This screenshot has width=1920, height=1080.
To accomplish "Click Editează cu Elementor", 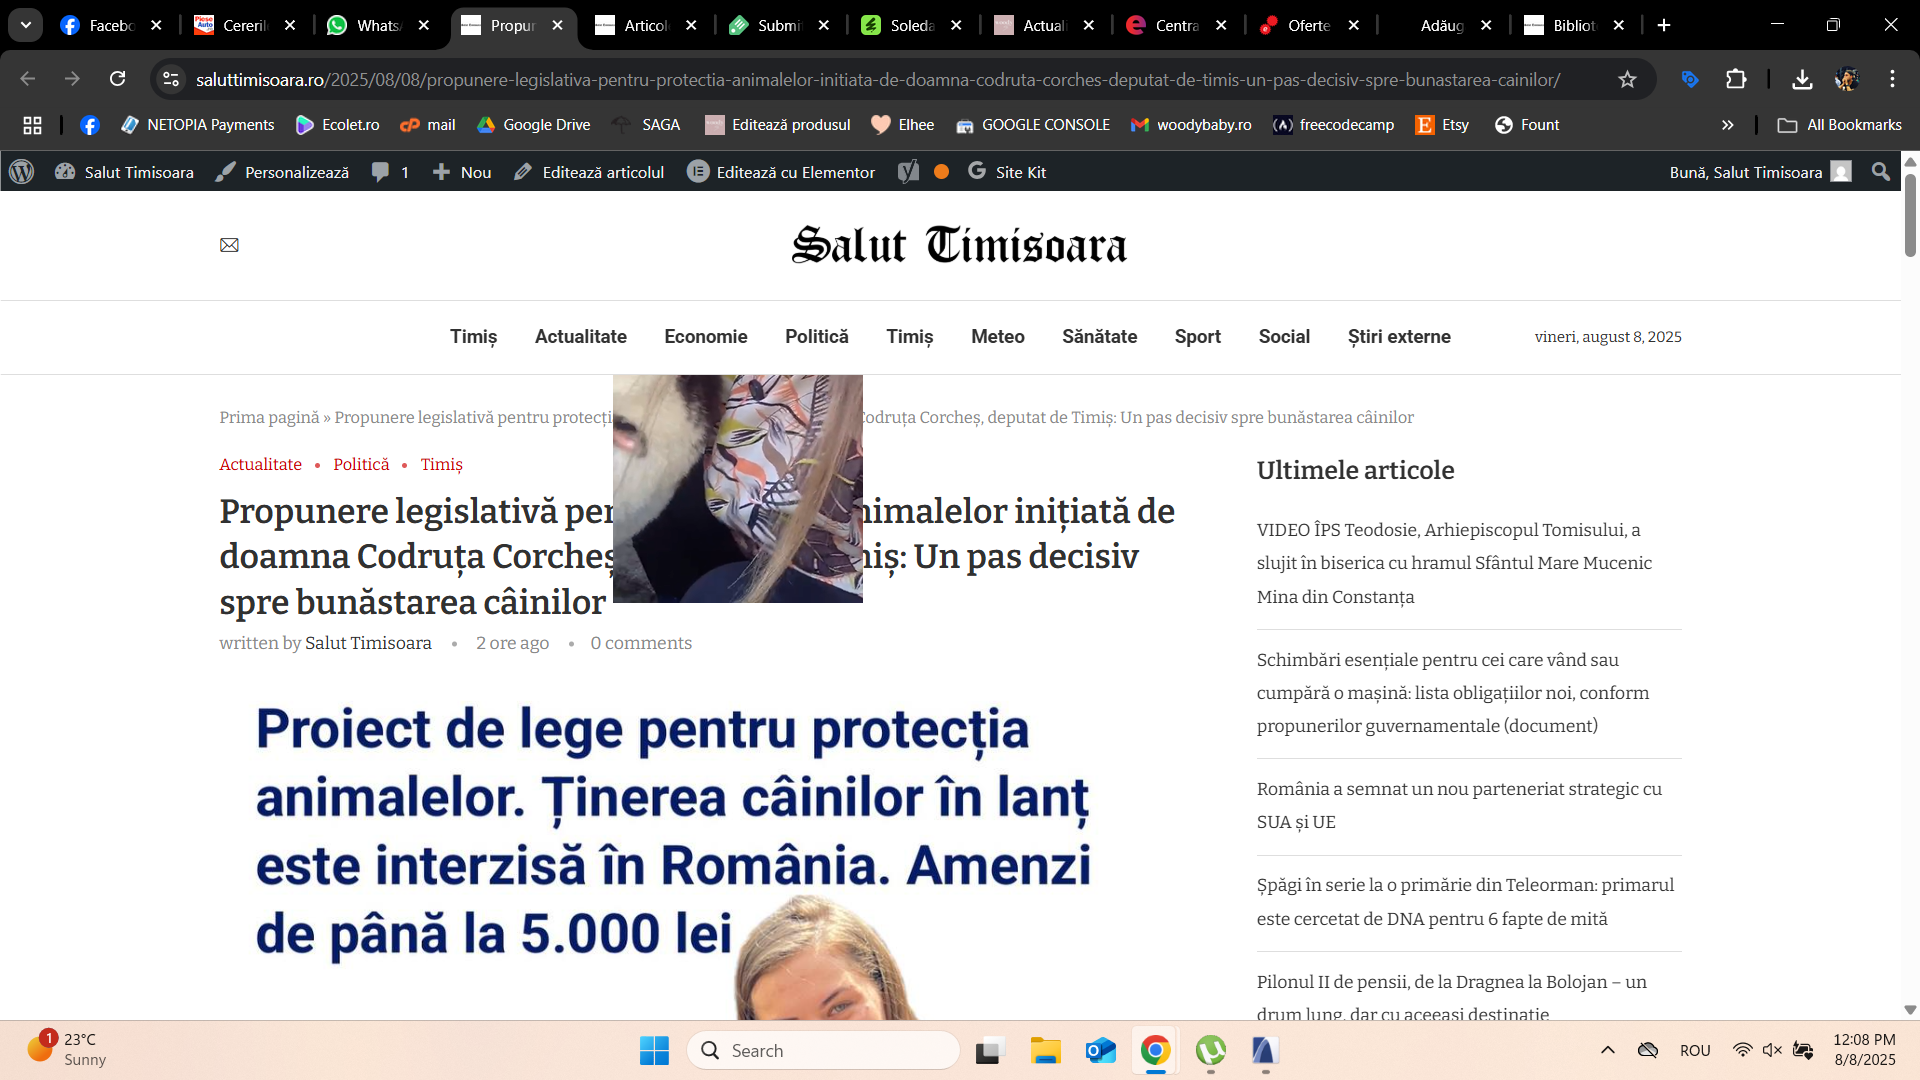I will (x=781, y=172).
